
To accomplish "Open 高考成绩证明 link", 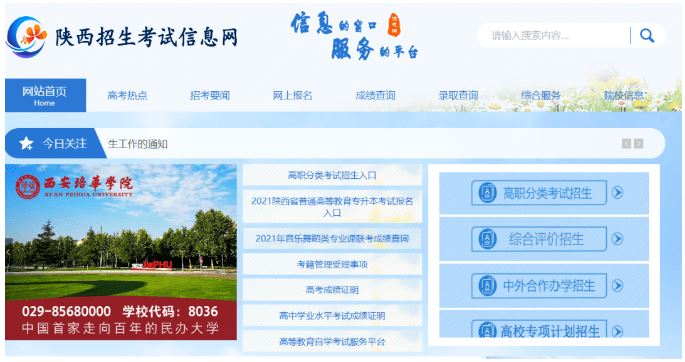I will click(x=332, y=290).
